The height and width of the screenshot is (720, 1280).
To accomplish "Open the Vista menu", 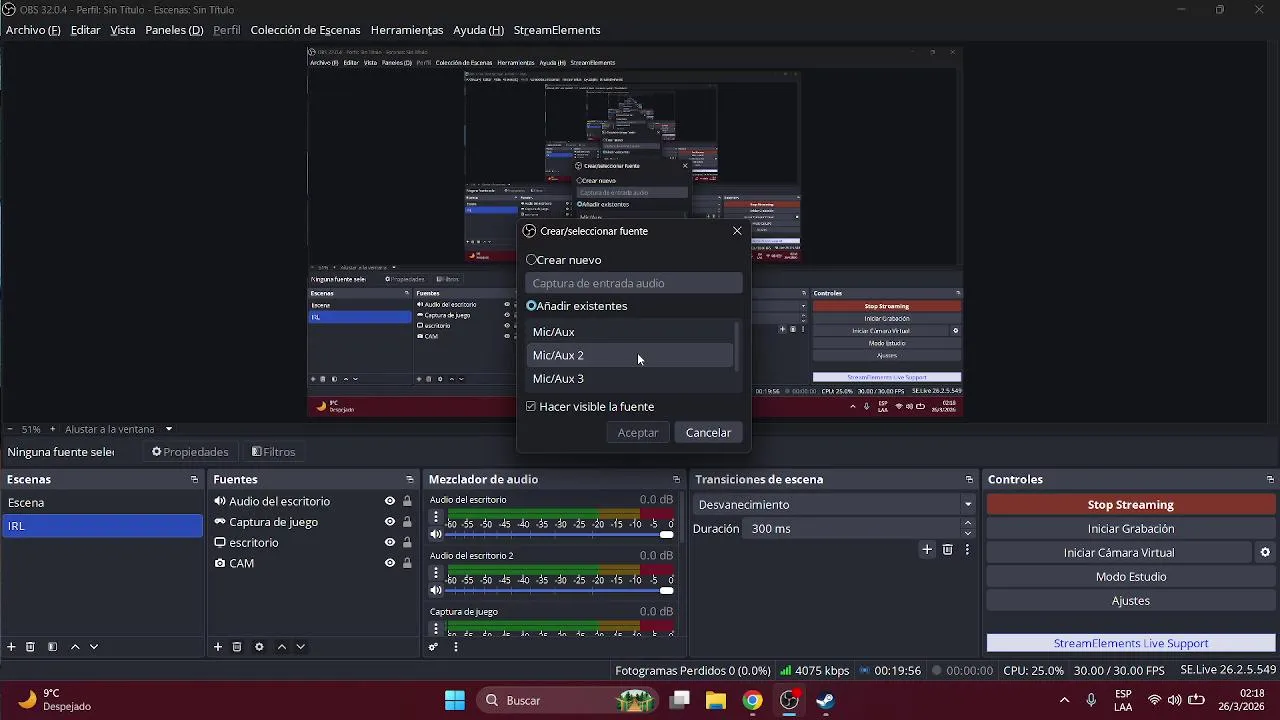I will pos(123,30).
